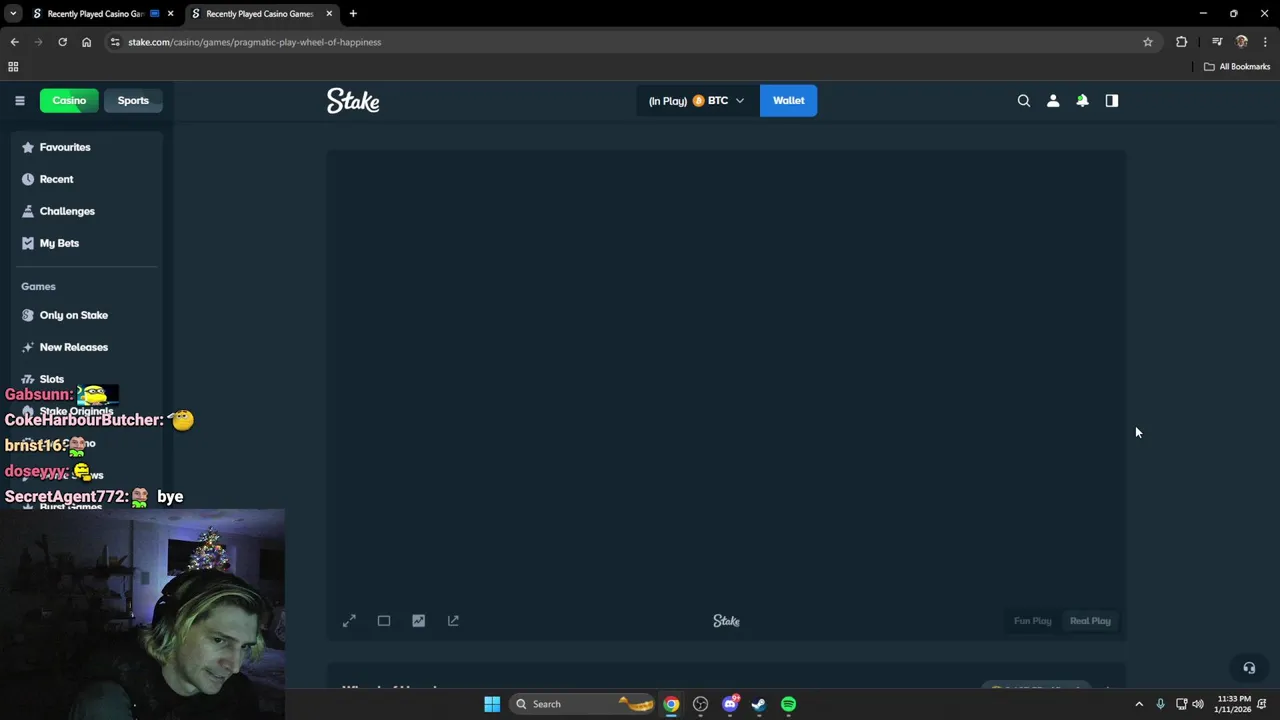Open the taskbar clock and date
The height and width of the screenshot is (720, 1280).
coord(1233,704)
